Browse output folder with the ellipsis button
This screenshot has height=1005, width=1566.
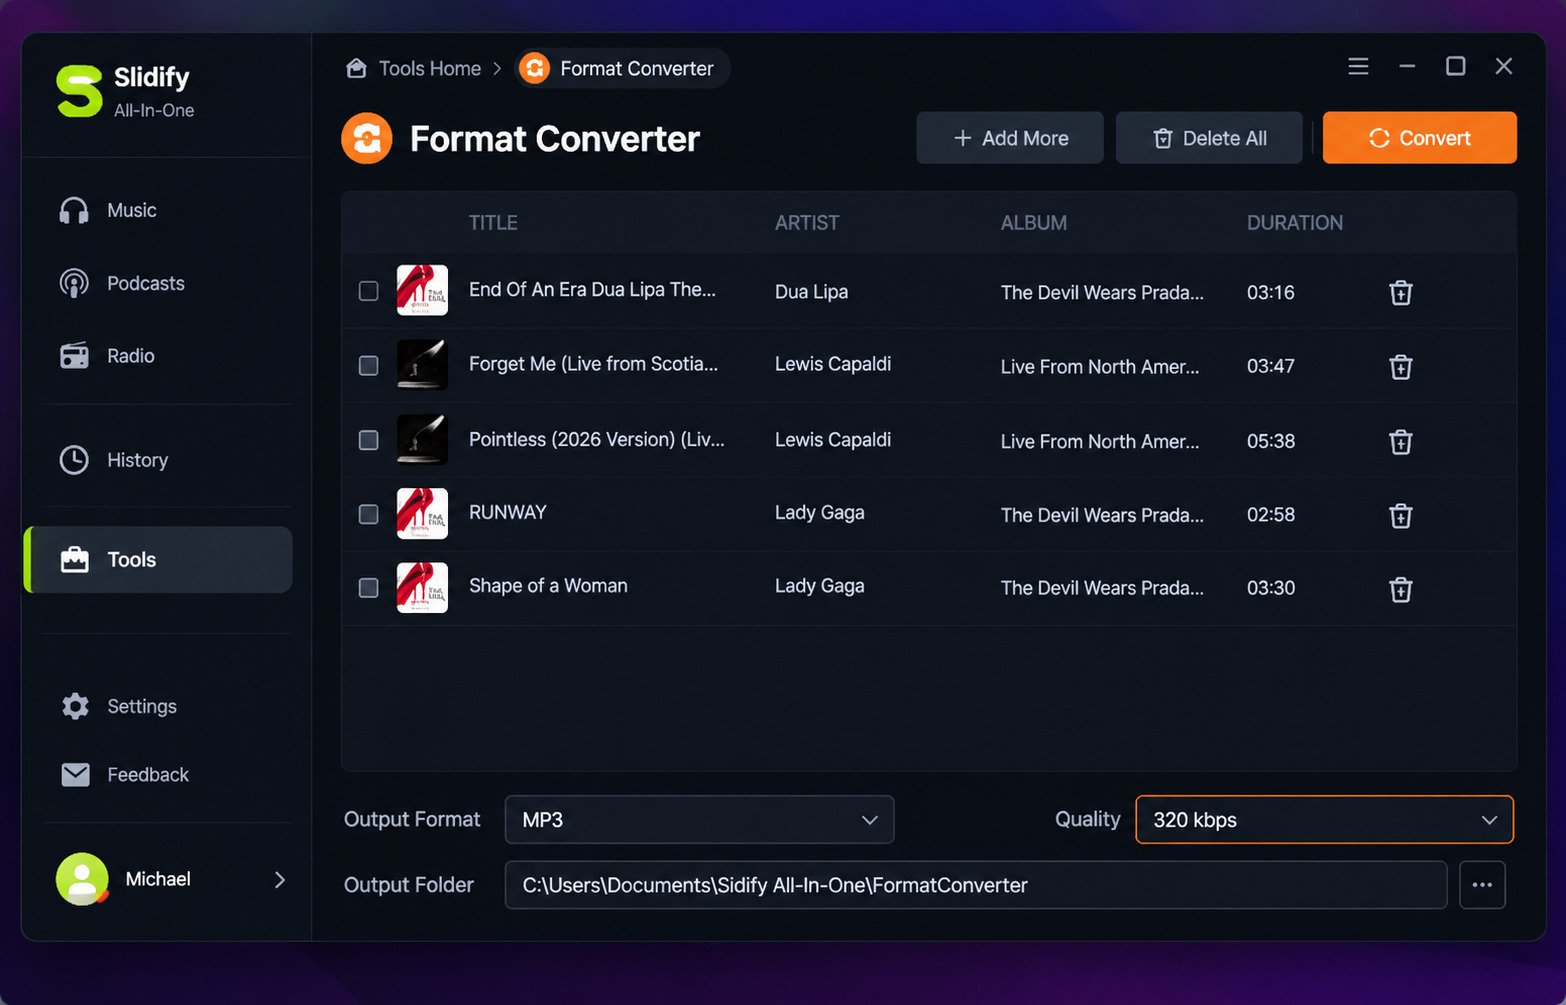click(x=1482, y=885)
